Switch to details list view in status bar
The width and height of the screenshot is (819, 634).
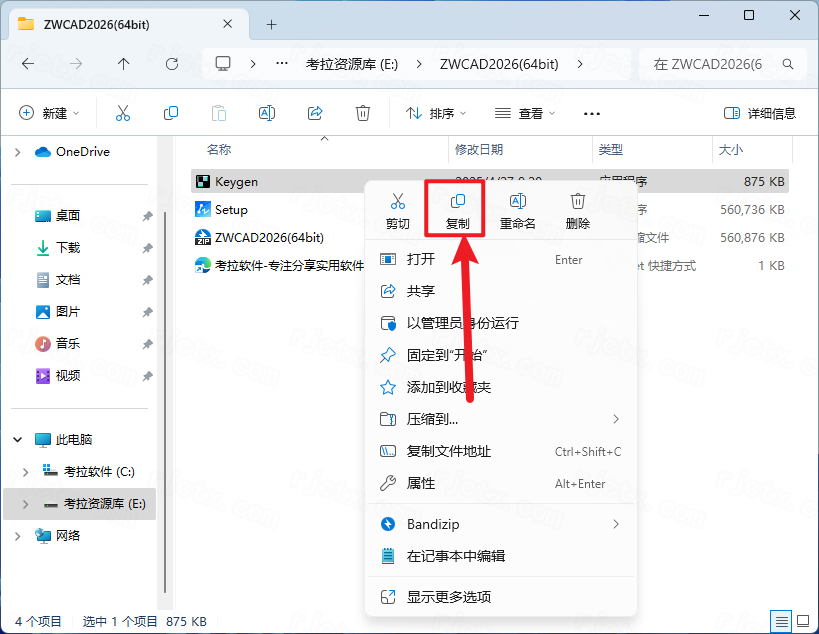tap(782, 621)
